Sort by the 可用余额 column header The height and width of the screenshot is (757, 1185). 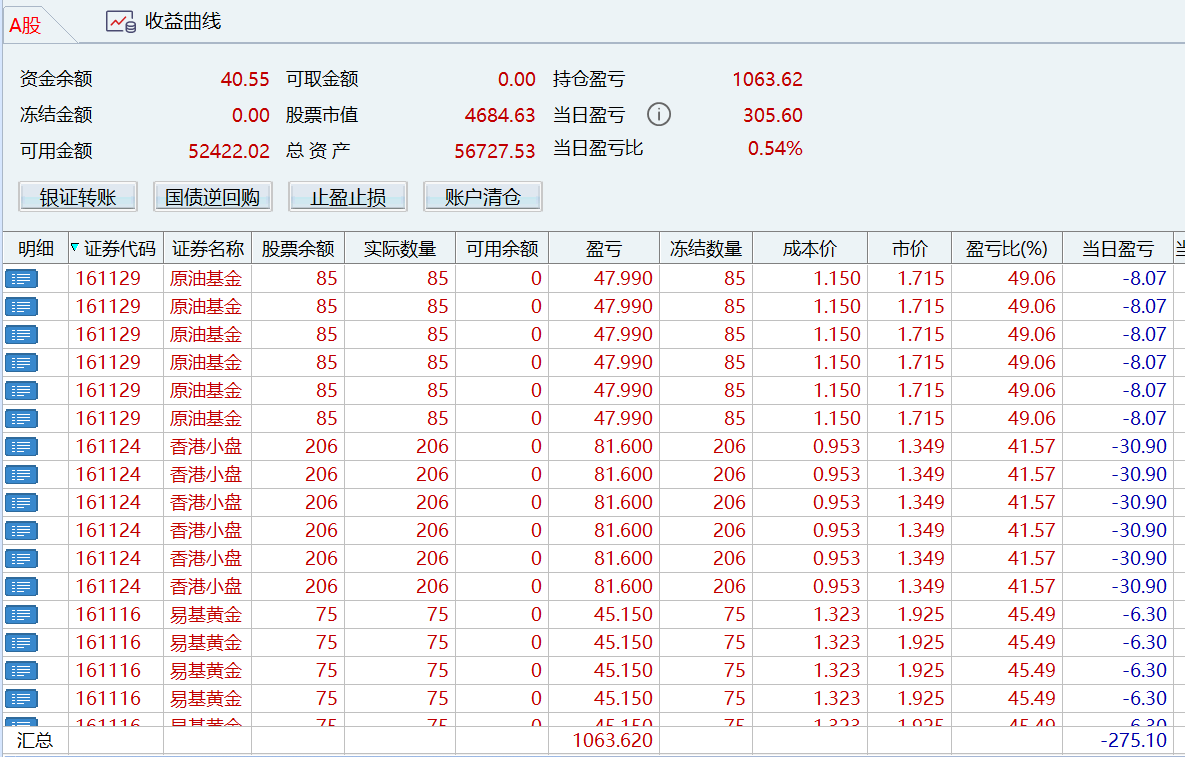pyautogui.click(x=502, y=249)
